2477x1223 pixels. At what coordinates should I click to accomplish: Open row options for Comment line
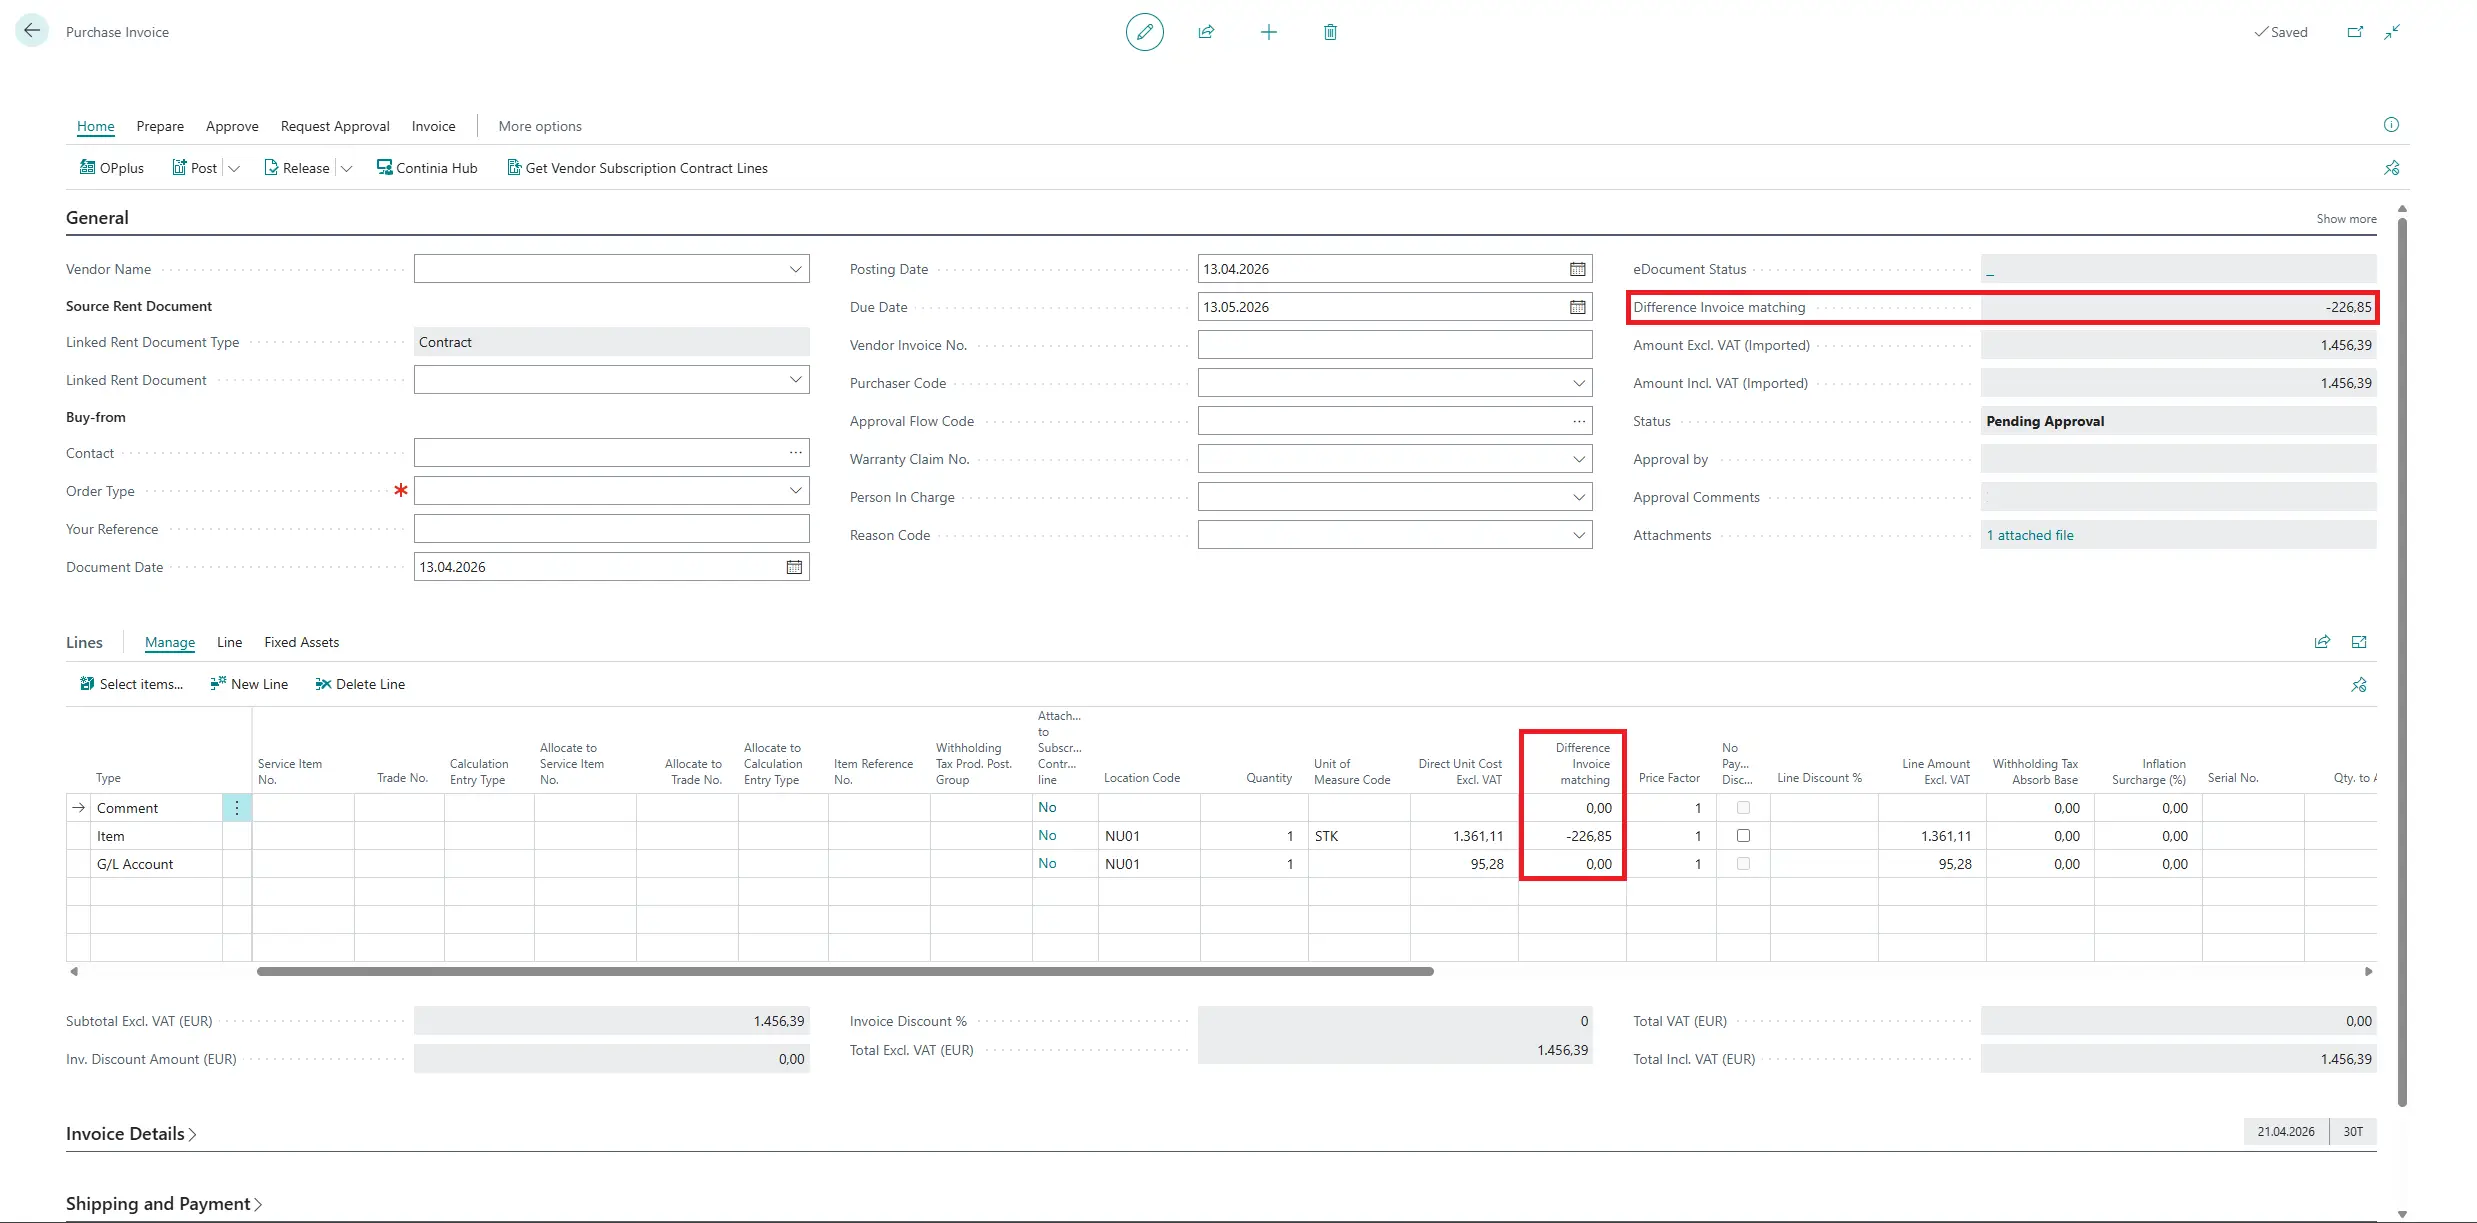237,808
